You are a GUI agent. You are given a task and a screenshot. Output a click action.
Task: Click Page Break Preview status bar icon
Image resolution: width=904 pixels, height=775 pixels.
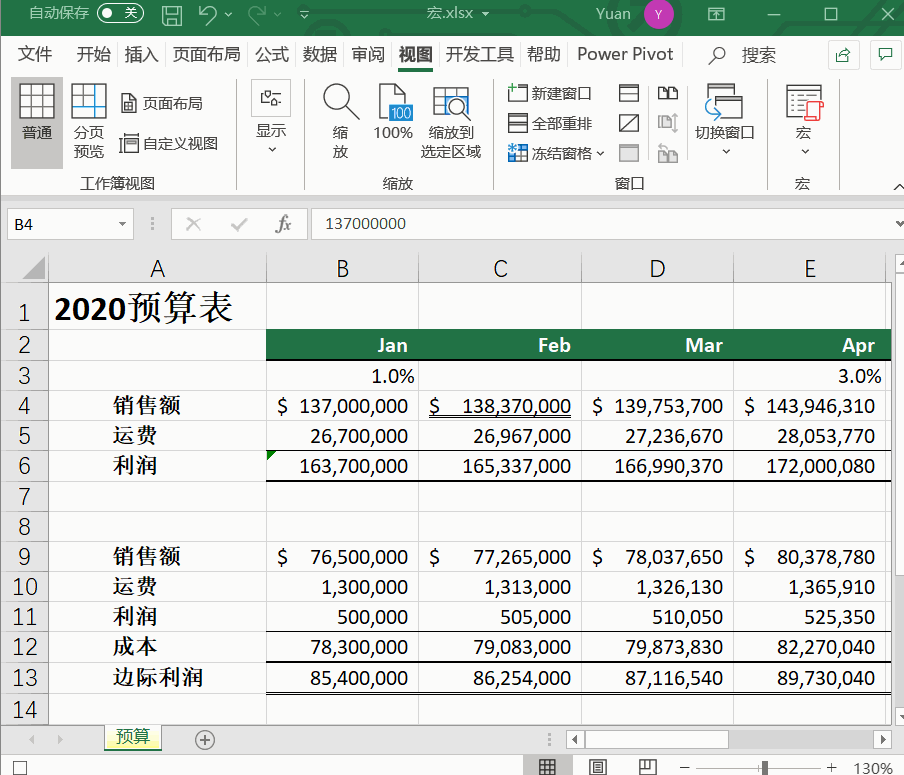coord(647,766)
